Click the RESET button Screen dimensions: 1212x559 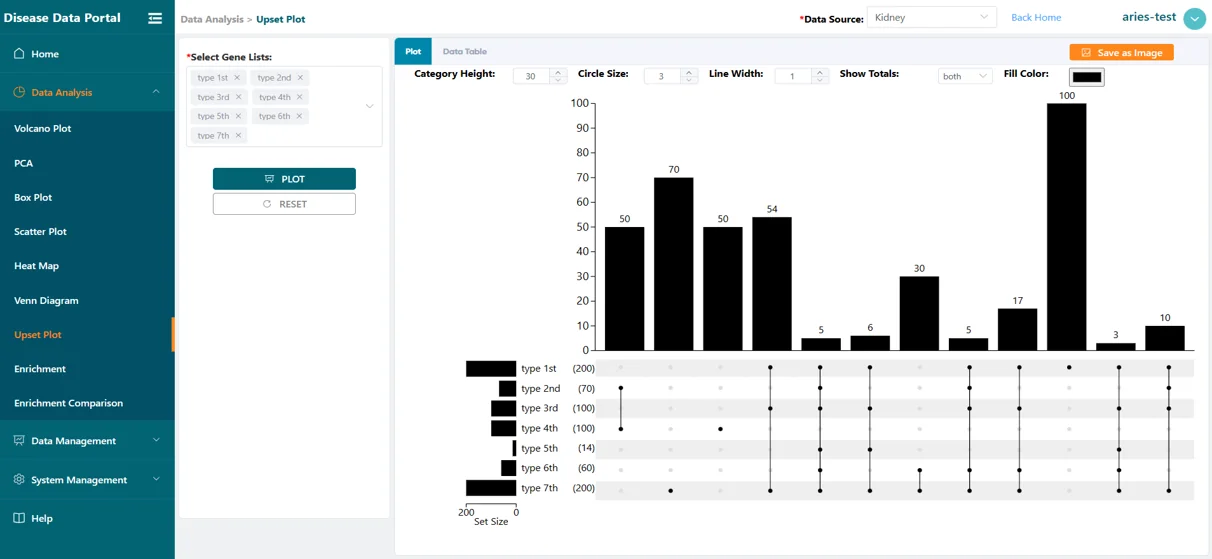284,204
